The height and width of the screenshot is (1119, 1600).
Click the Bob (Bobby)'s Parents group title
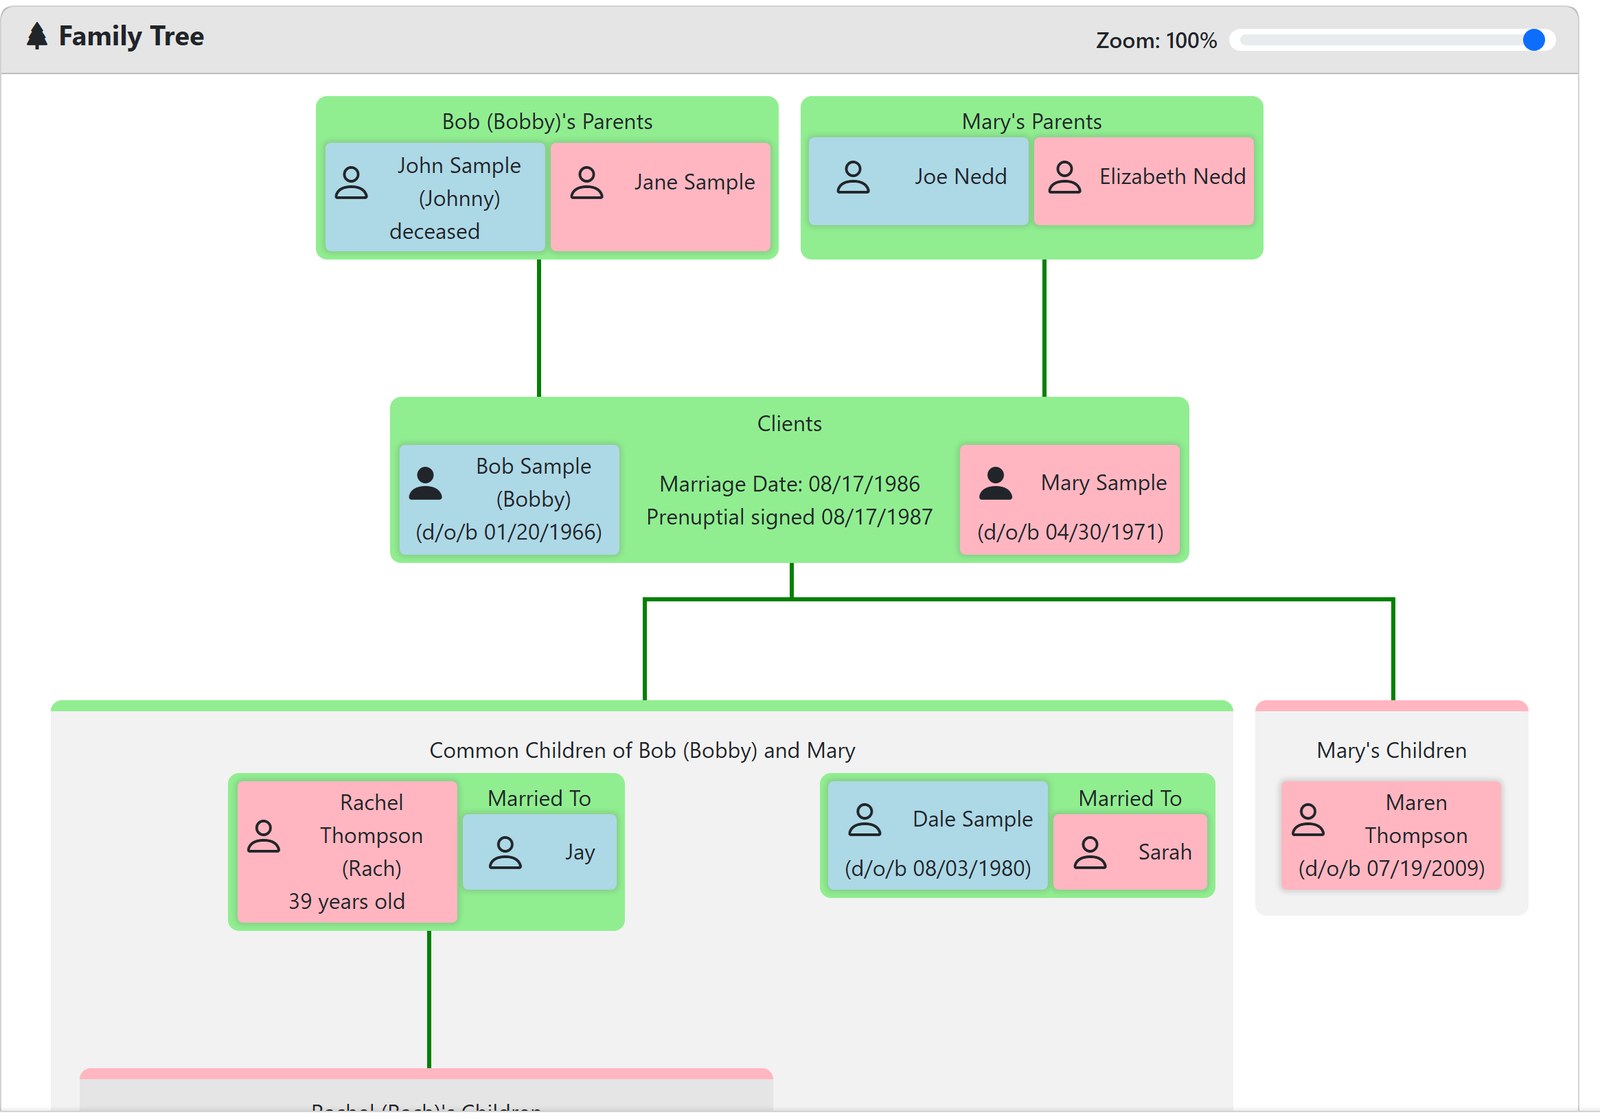click(x=547, y=122)
